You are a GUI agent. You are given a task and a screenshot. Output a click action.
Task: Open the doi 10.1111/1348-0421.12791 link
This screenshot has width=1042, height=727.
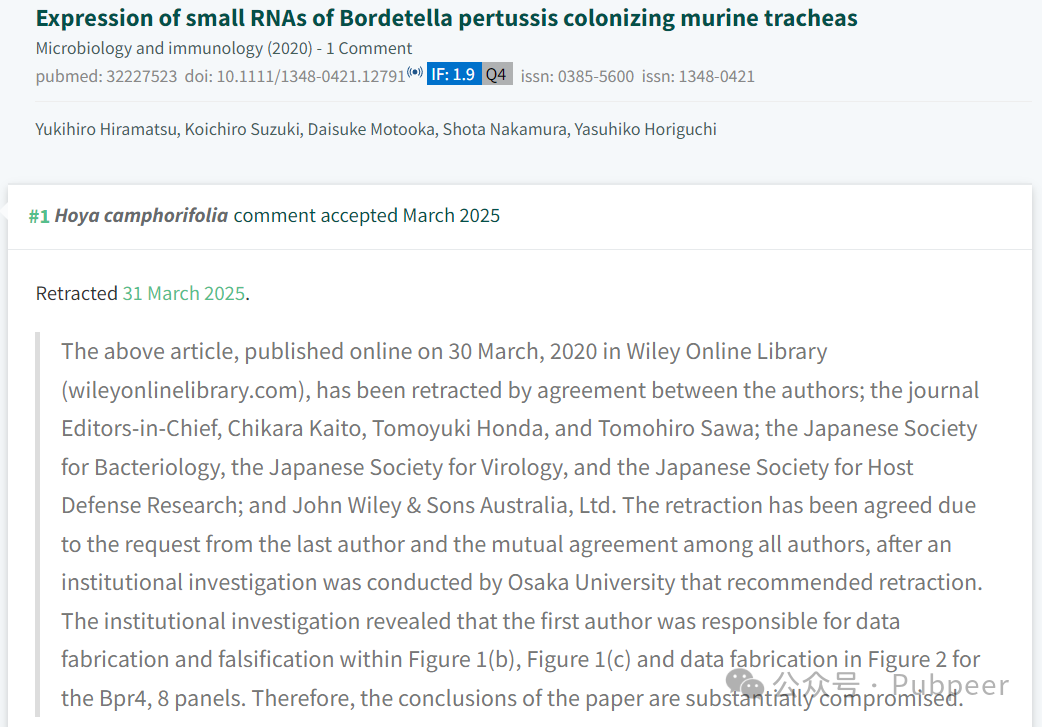tap(295, 76)
